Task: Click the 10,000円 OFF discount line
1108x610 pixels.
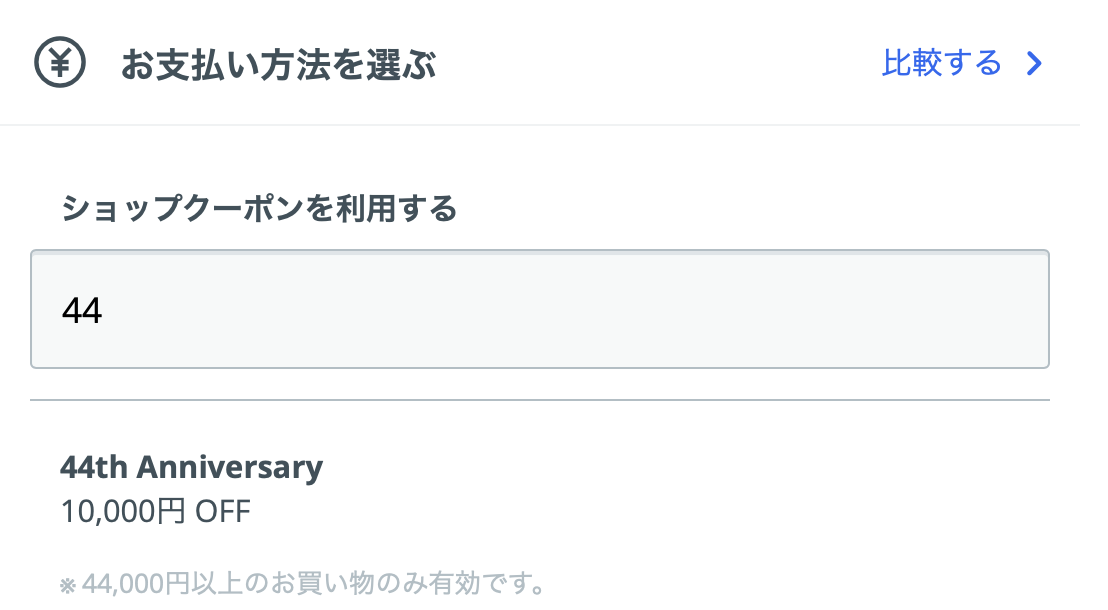Action: tap(155, 511)
